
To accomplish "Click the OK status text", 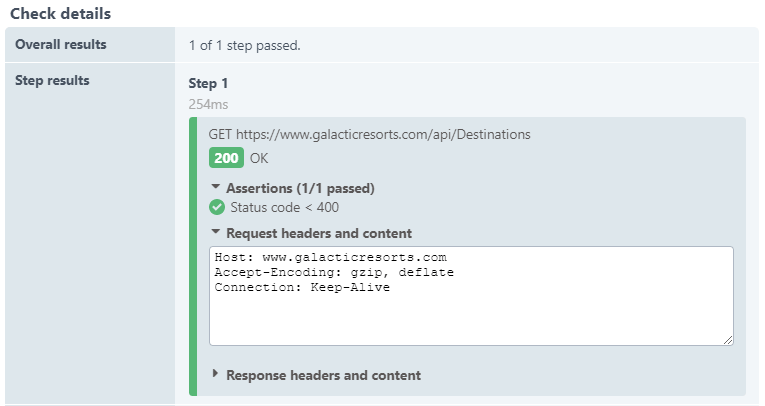I will (259, 158).
